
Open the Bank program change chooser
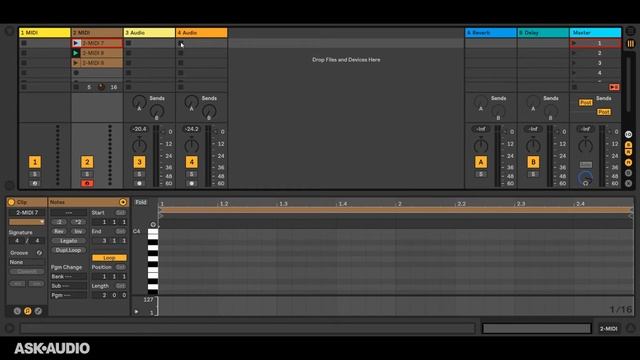tap(69, 276)
